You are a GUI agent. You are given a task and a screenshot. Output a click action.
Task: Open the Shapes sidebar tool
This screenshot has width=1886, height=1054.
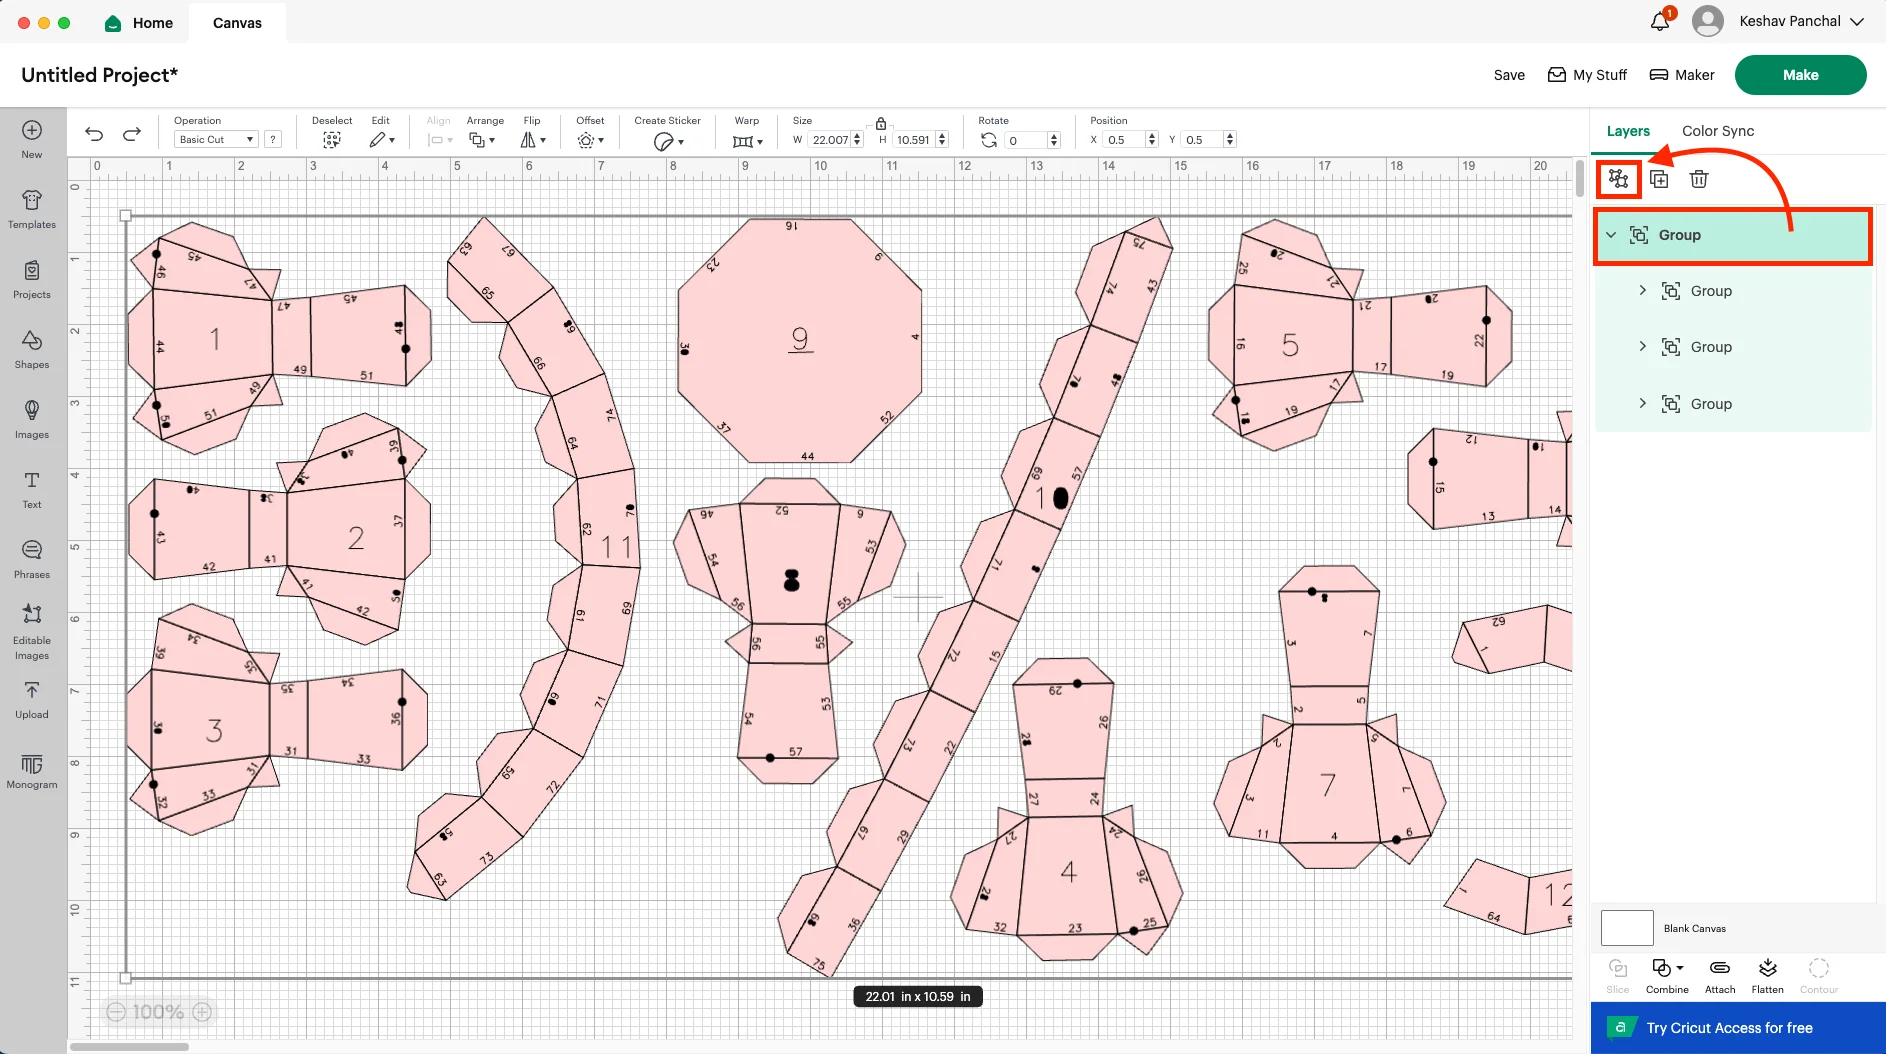32,349
